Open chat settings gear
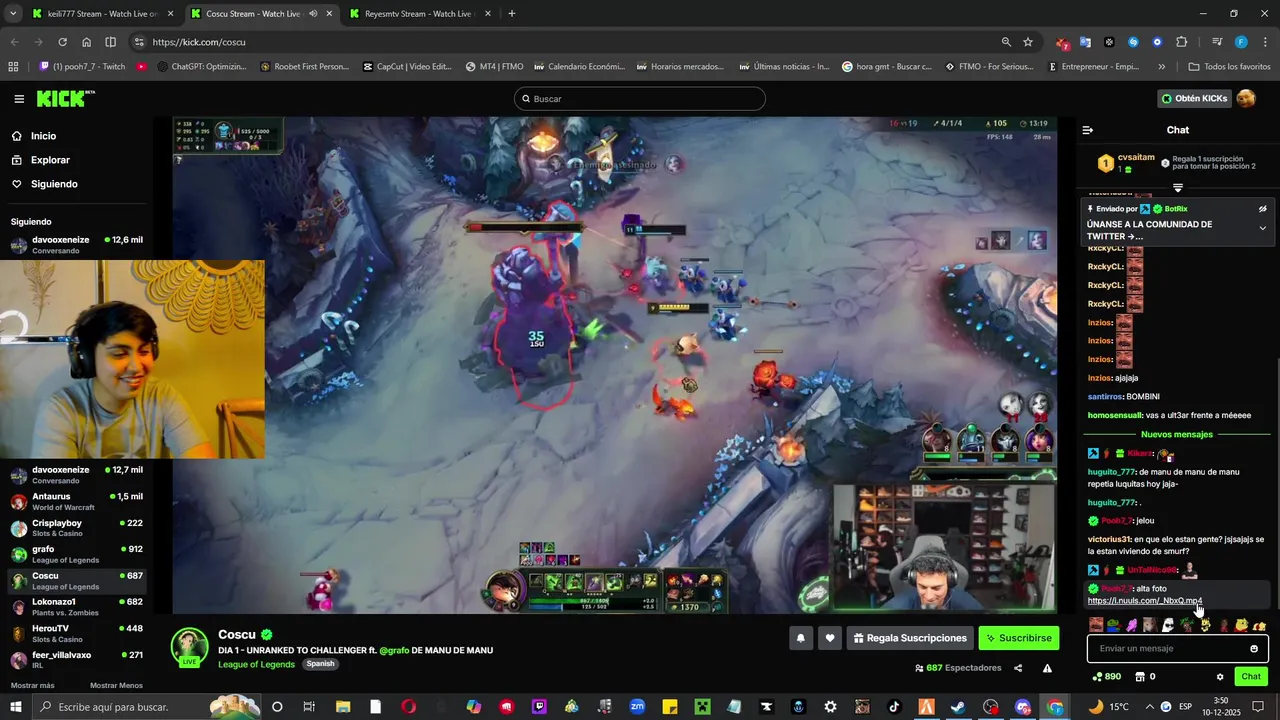 coord(1220,677)
